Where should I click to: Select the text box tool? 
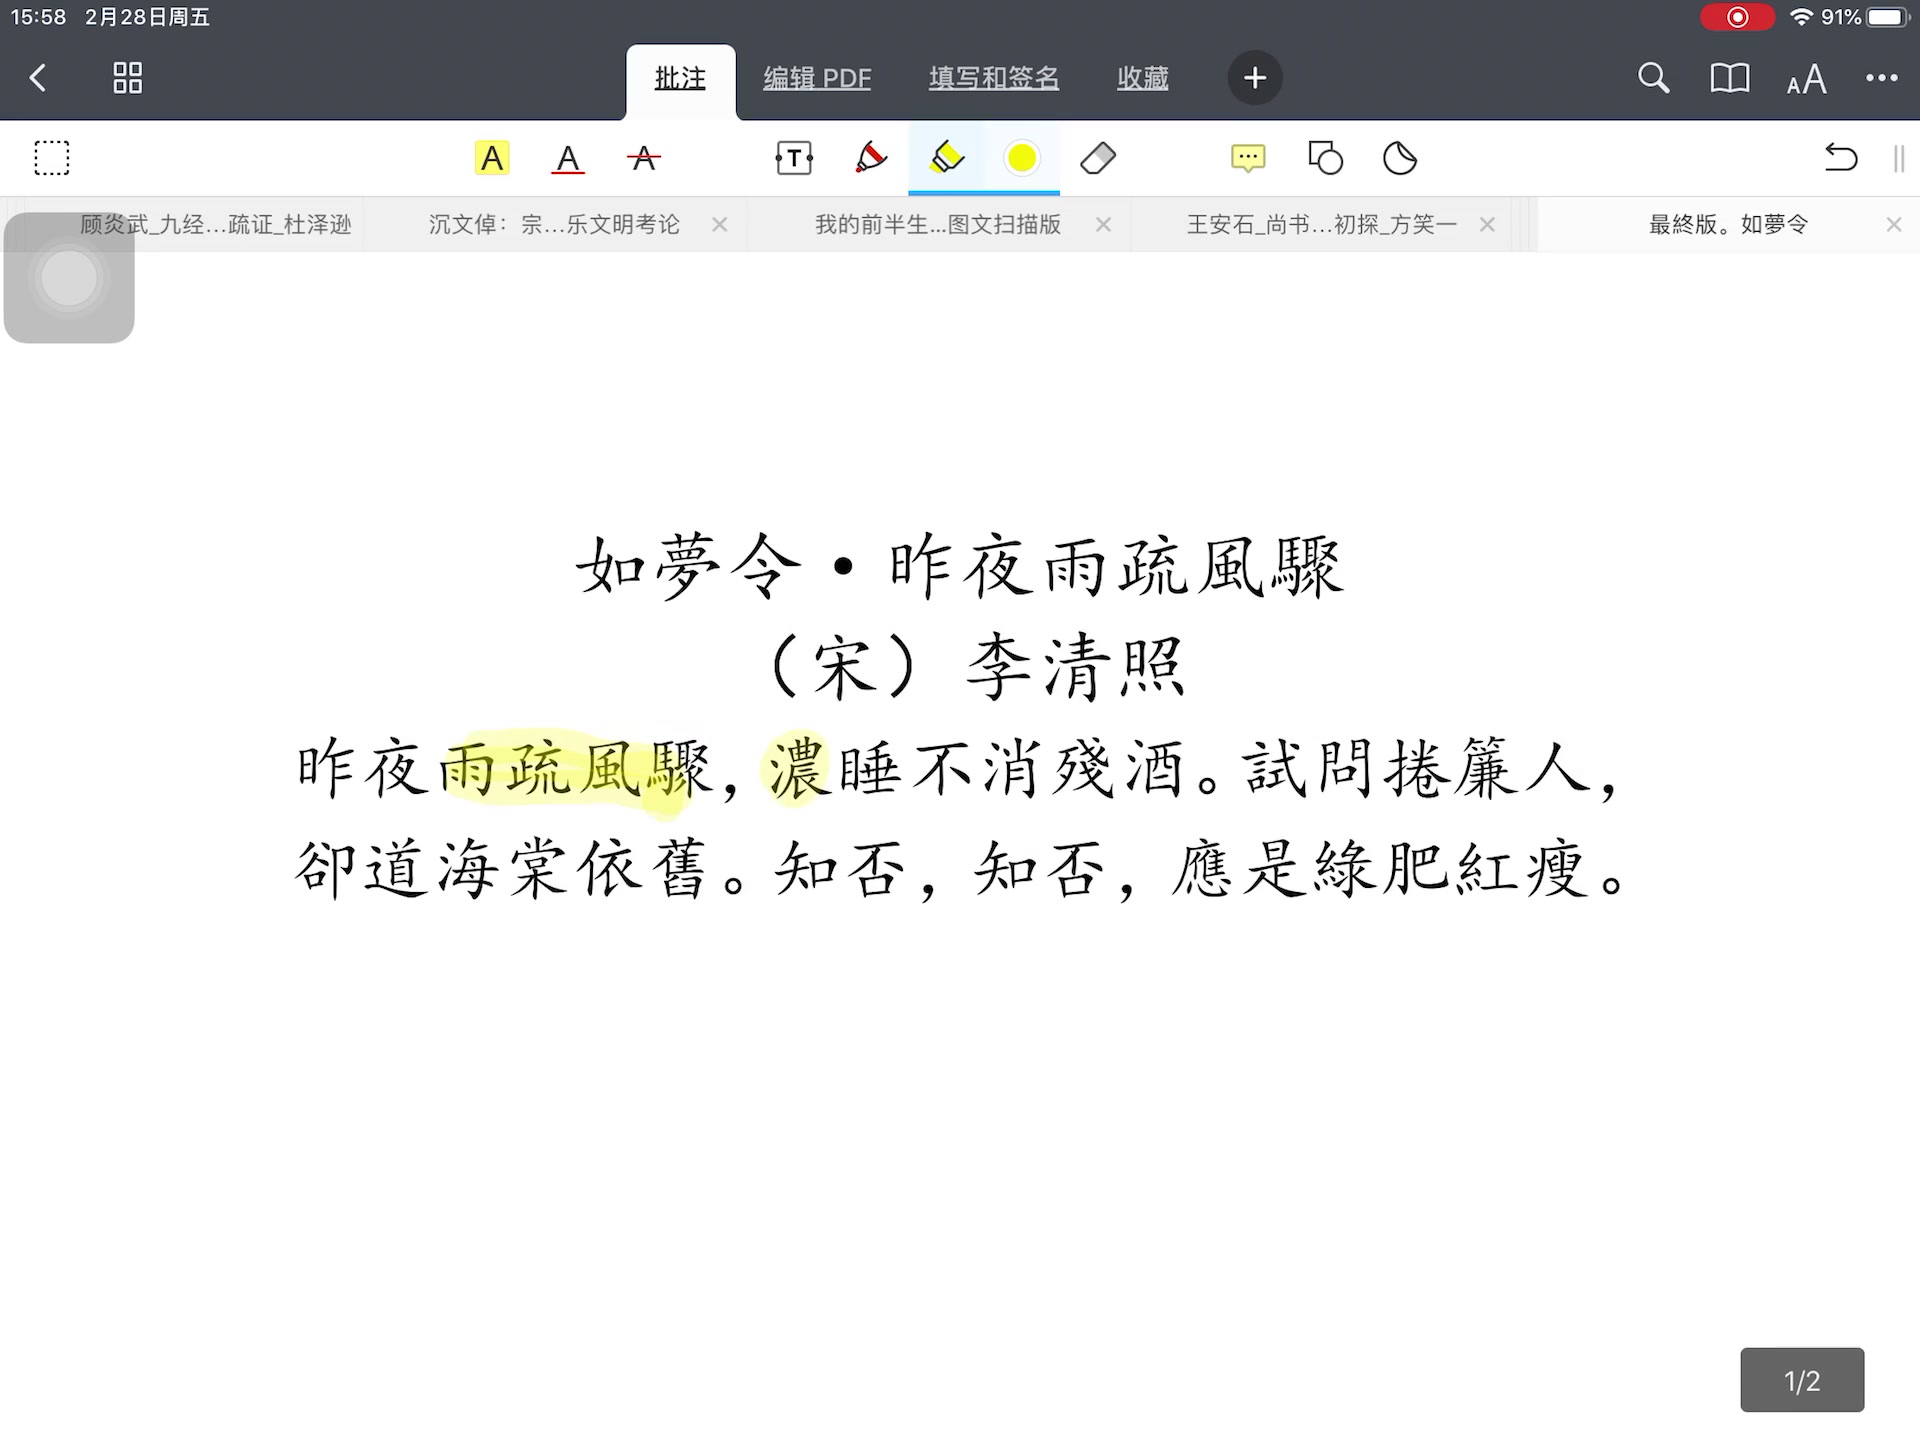[x=794, y=158]
